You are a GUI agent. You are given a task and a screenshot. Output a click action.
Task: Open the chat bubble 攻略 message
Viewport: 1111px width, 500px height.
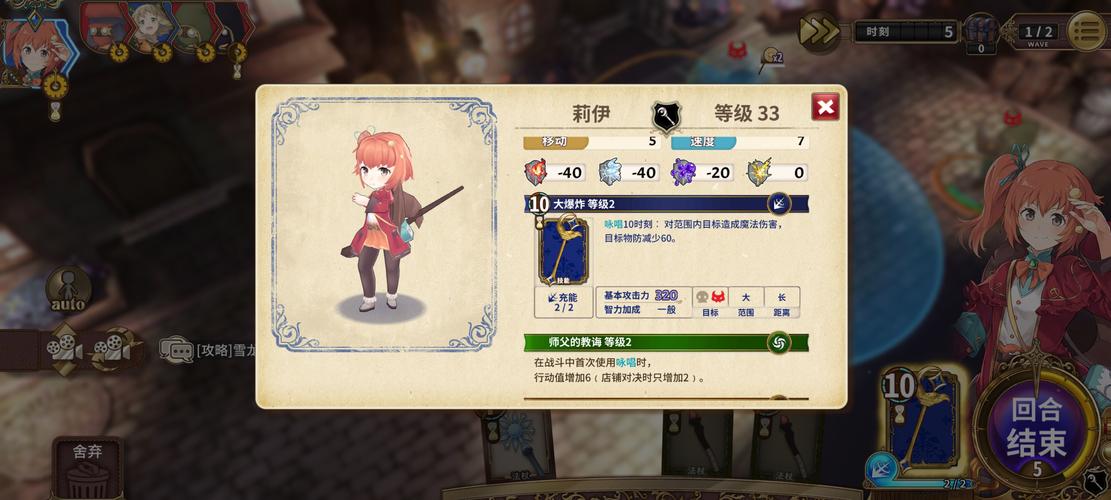tap(207, 349)
